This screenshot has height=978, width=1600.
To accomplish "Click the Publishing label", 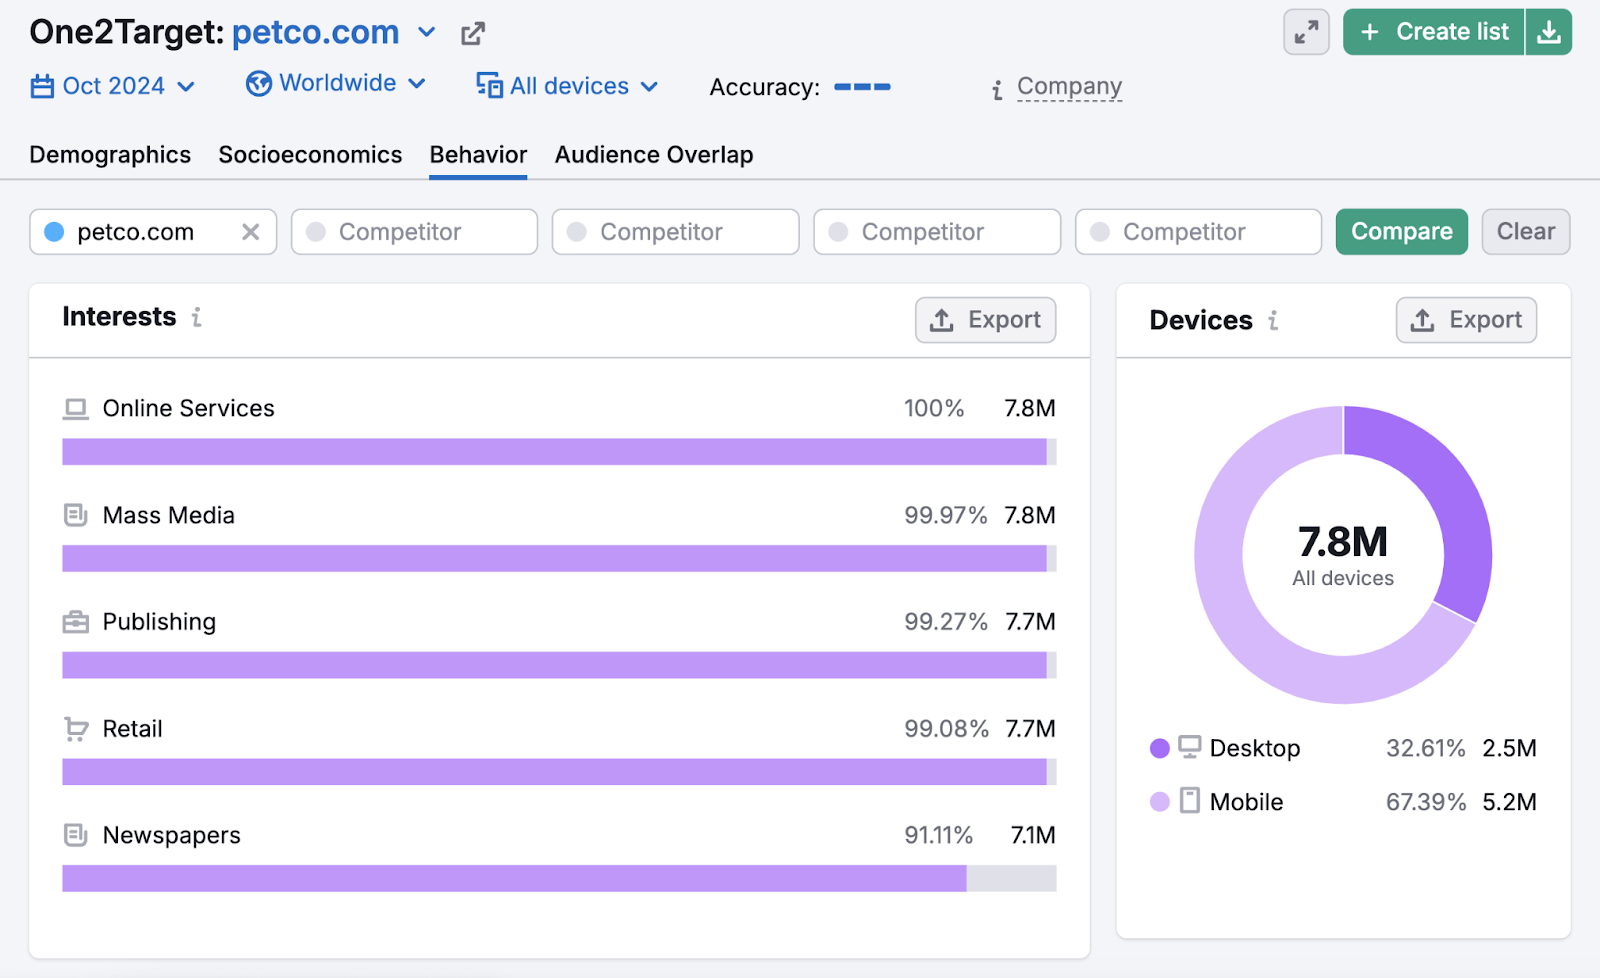I will tap(159, 622).
